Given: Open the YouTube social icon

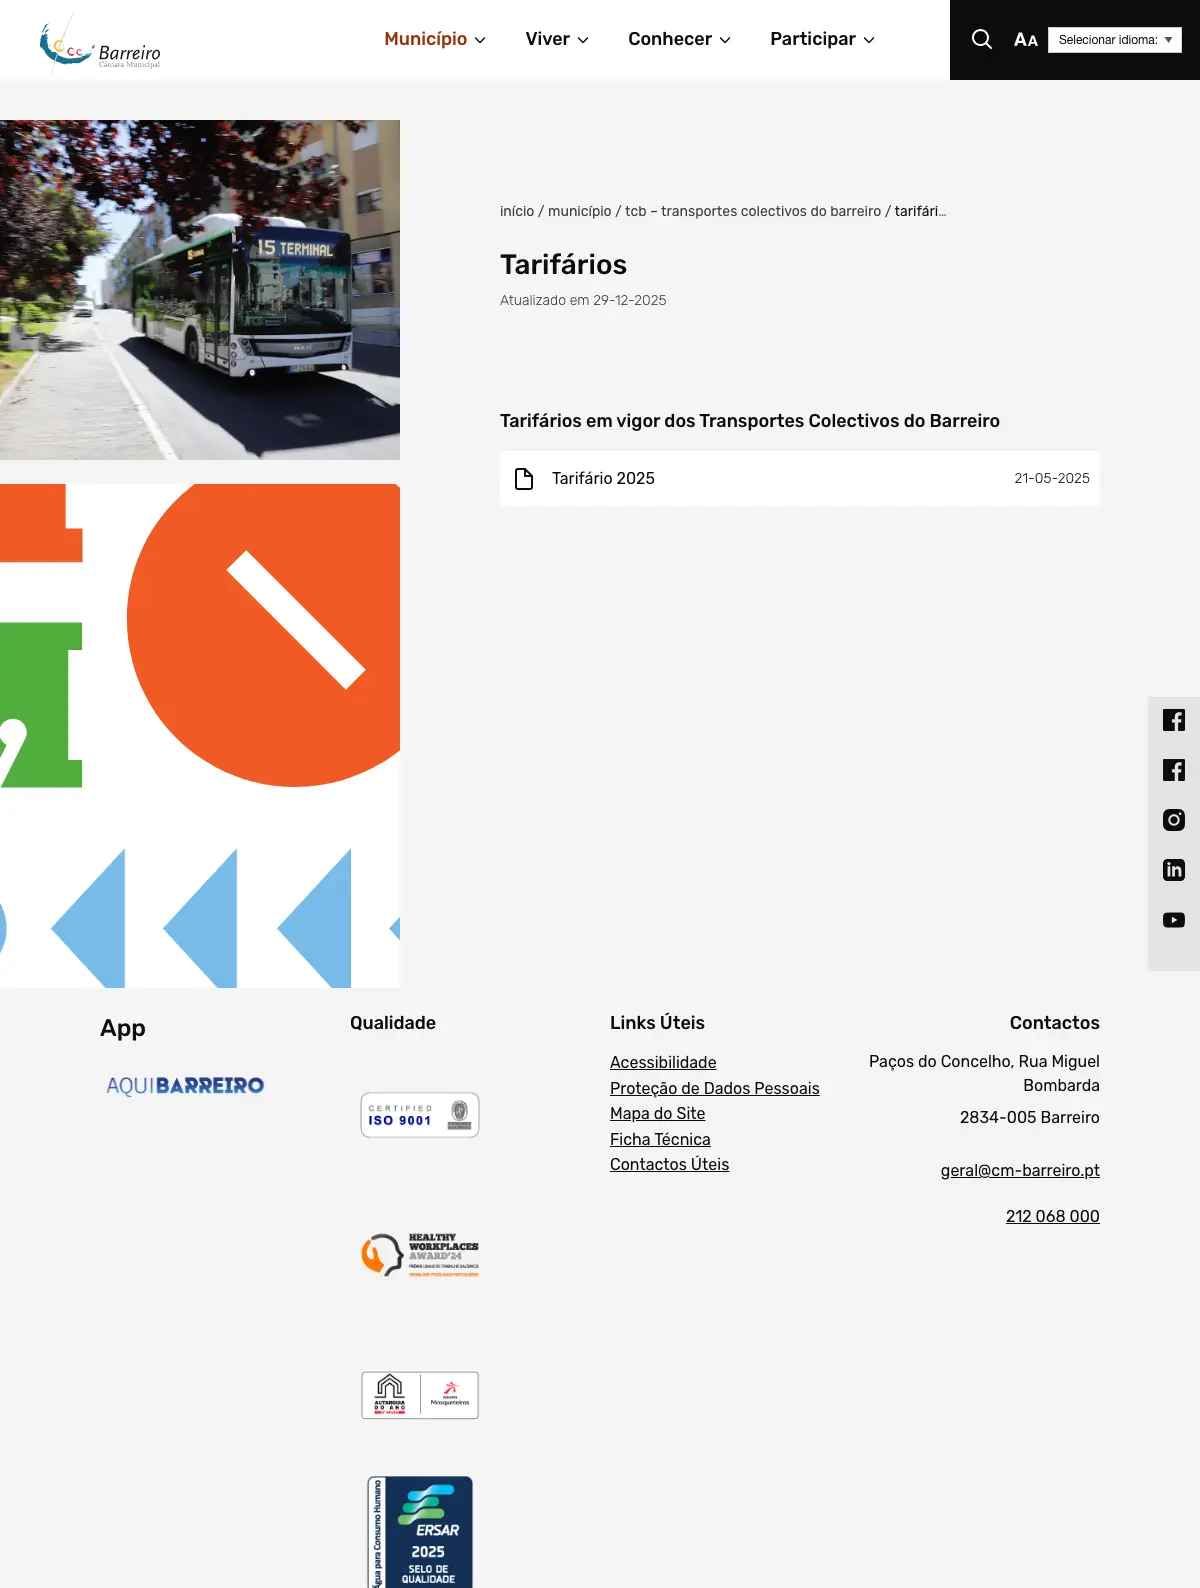Looking at the screenshot, I should (1174, 920).
